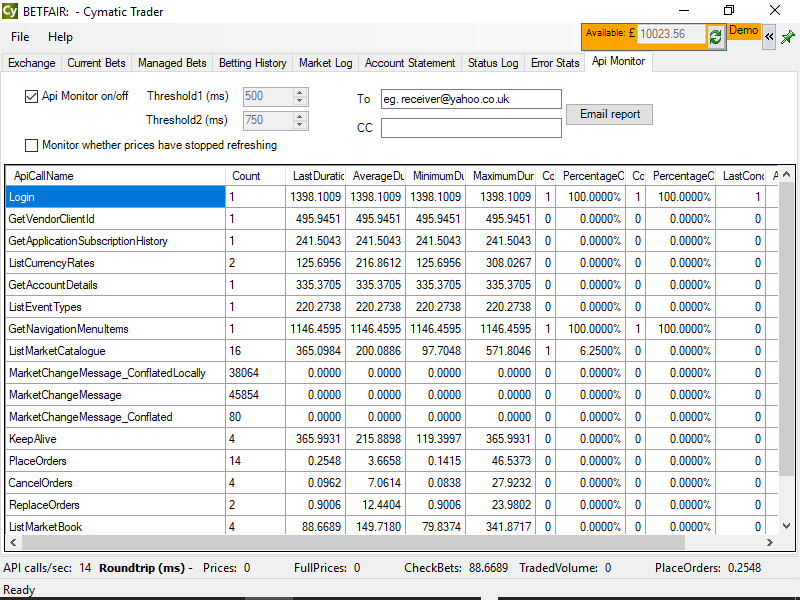Open the Market Log tab
Screen dimensions: 800x600
tap(326, 63)
